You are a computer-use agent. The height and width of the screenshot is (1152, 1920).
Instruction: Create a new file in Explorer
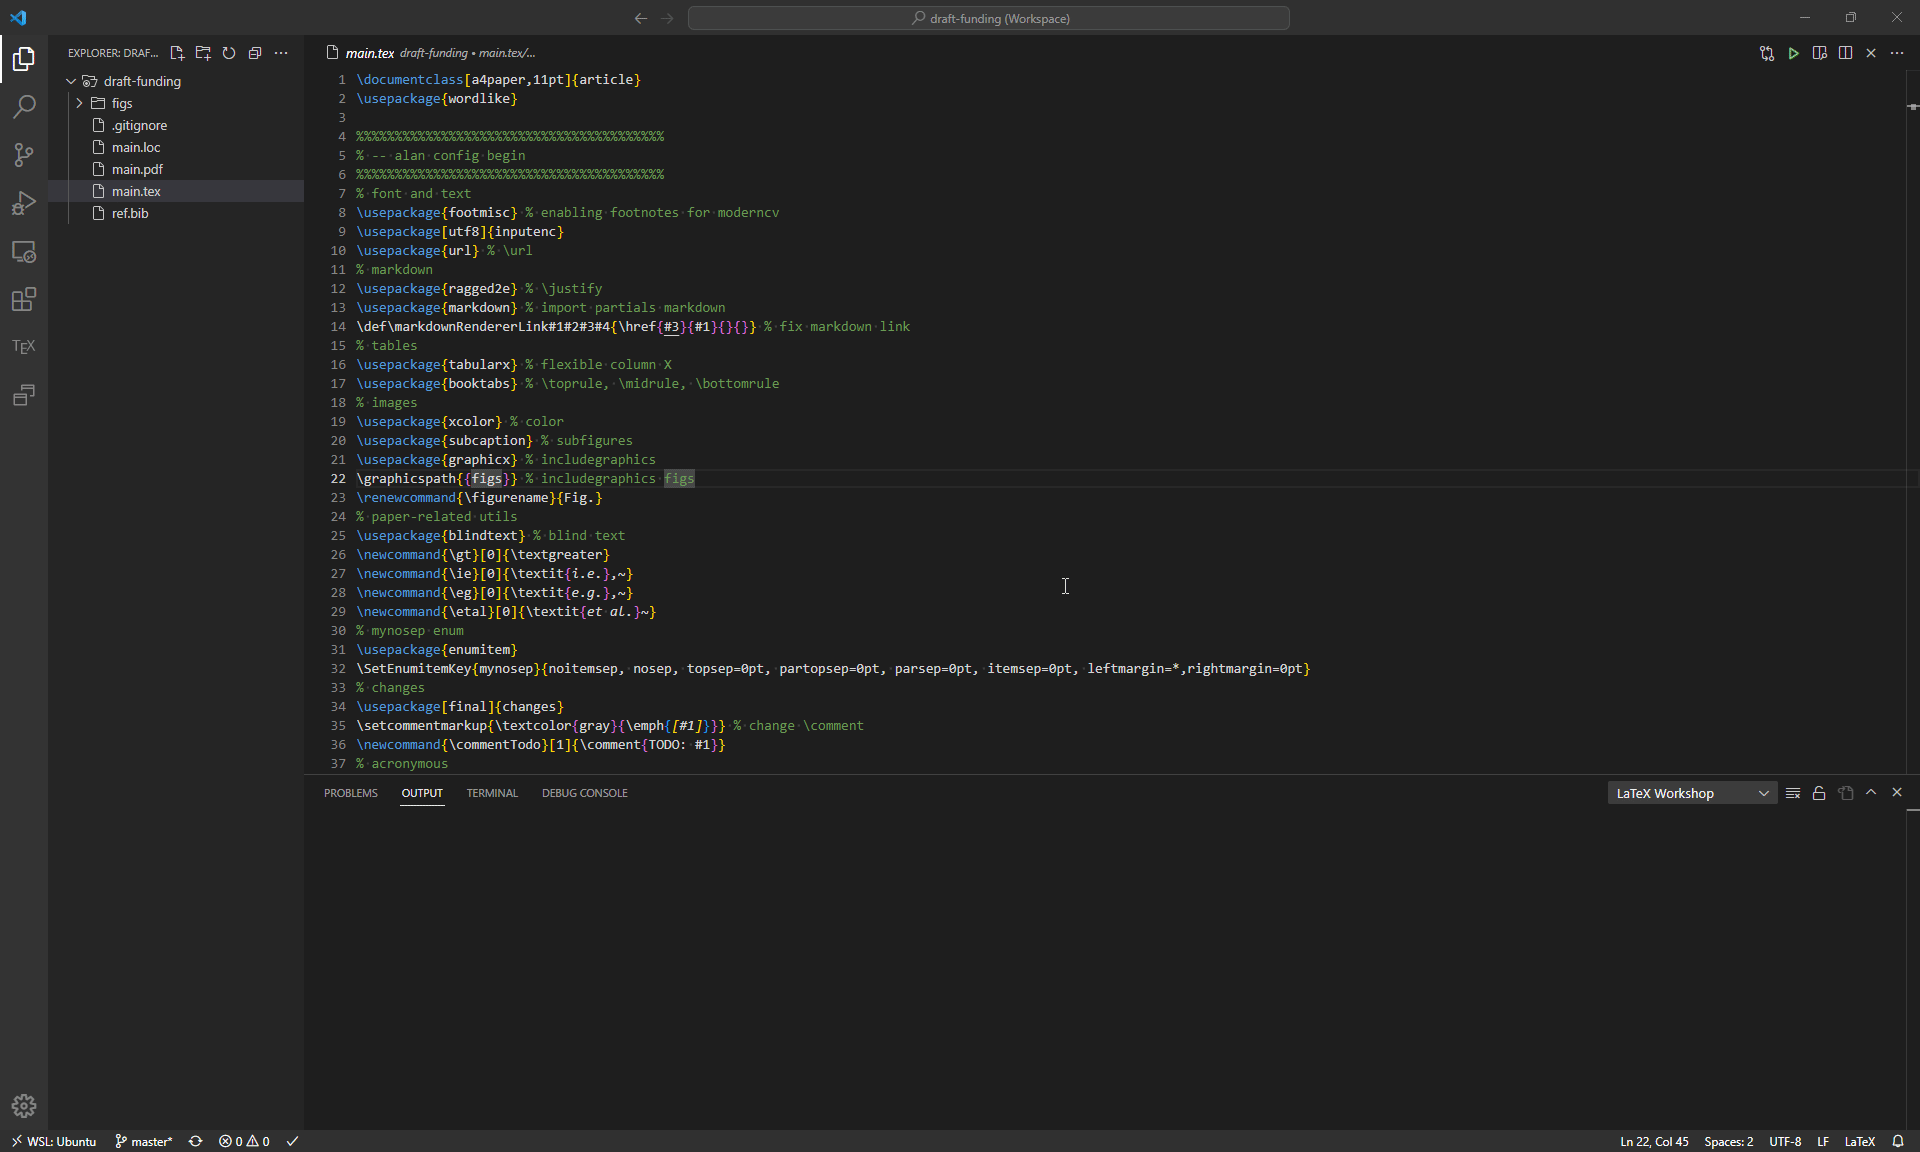tap(177, 53)
